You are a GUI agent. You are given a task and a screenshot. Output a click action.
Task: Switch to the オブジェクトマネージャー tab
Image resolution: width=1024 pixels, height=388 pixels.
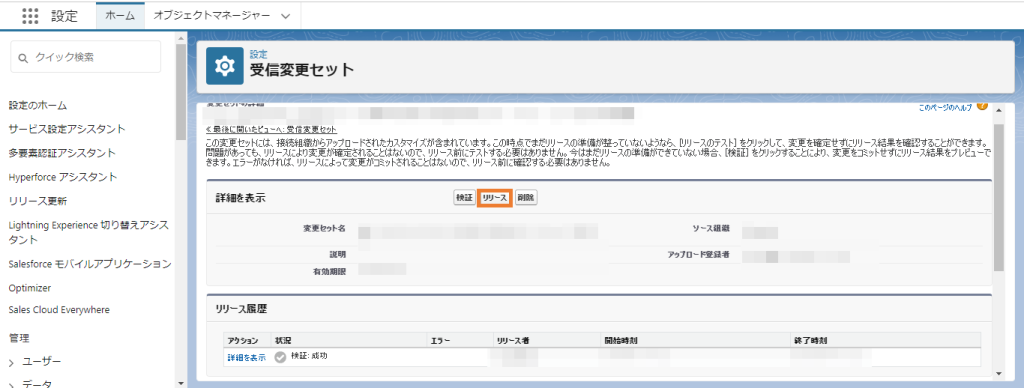[212, 16]
